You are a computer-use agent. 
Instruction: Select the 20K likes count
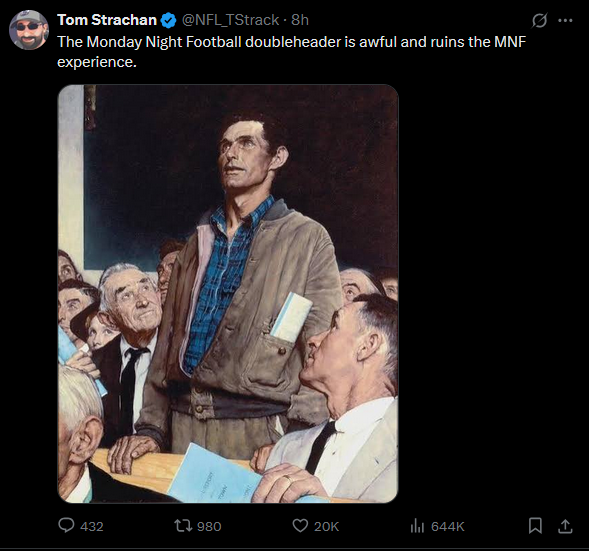[326, 526]
